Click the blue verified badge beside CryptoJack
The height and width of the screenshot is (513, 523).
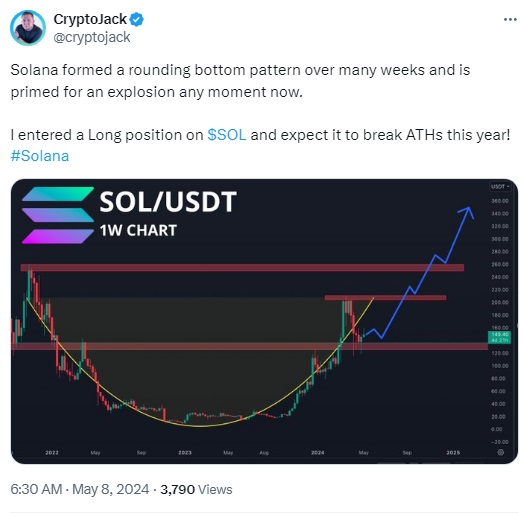pos(136,19)
